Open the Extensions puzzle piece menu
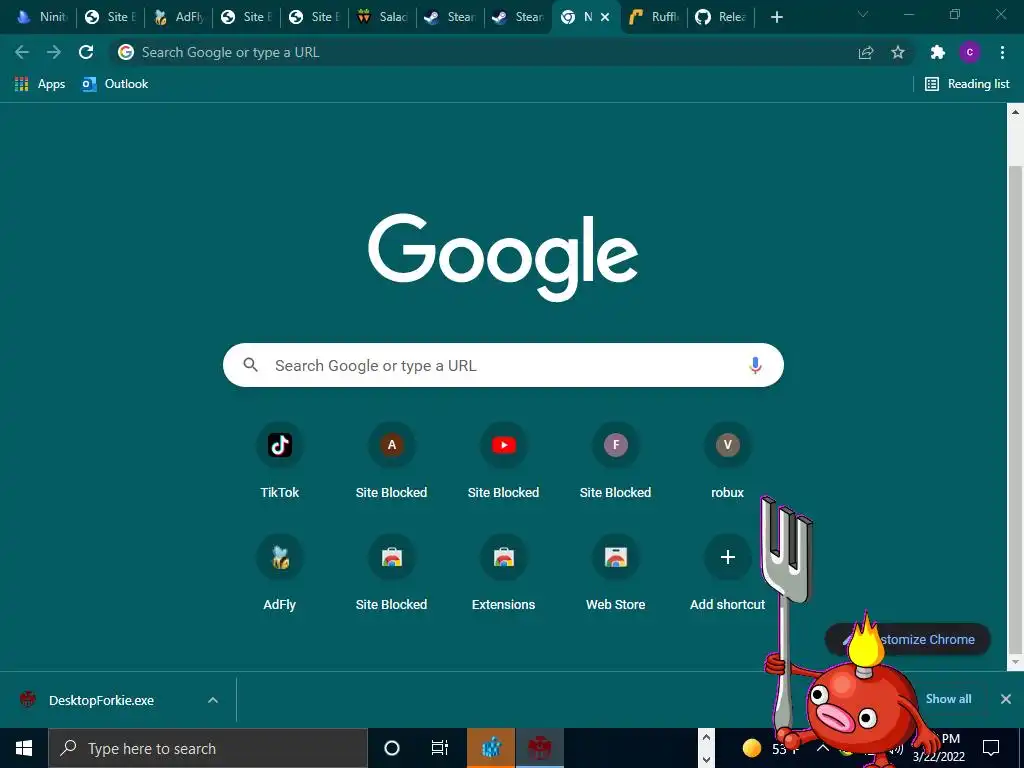 938,52
